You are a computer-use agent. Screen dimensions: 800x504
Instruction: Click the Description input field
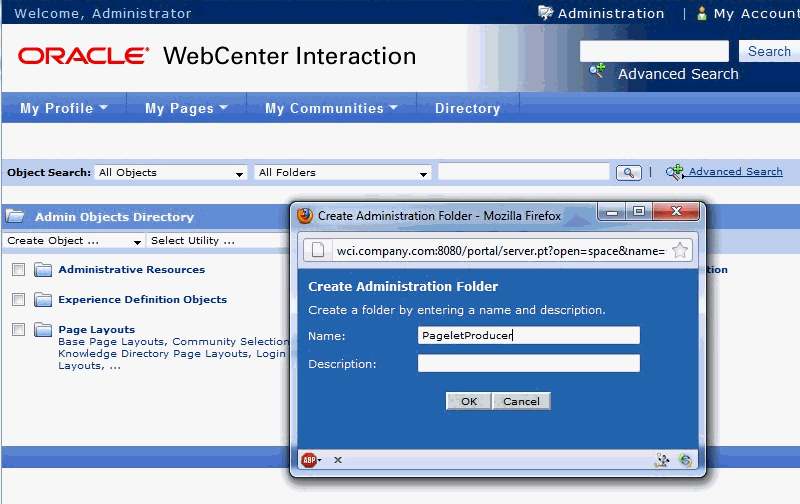click(x=529, y=363)
